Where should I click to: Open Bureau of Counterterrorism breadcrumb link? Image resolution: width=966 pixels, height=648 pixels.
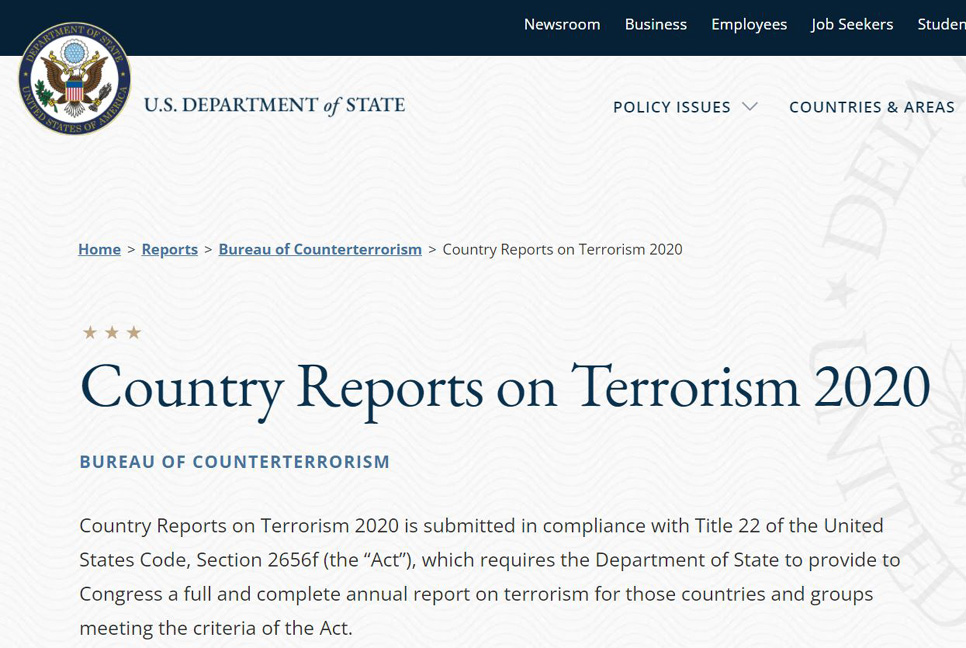click(320, 249)
